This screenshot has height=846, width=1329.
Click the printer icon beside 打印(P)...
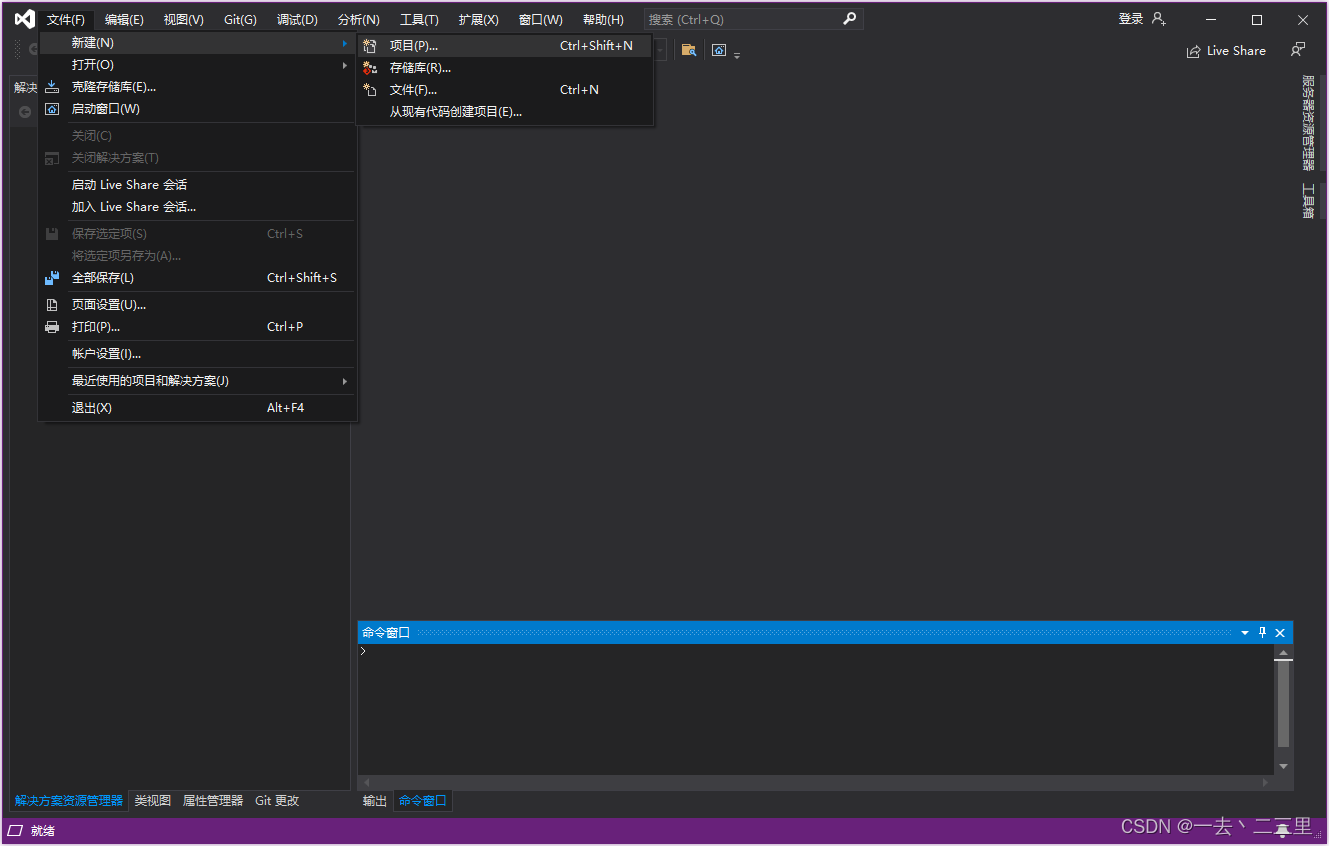pos(52,327)
